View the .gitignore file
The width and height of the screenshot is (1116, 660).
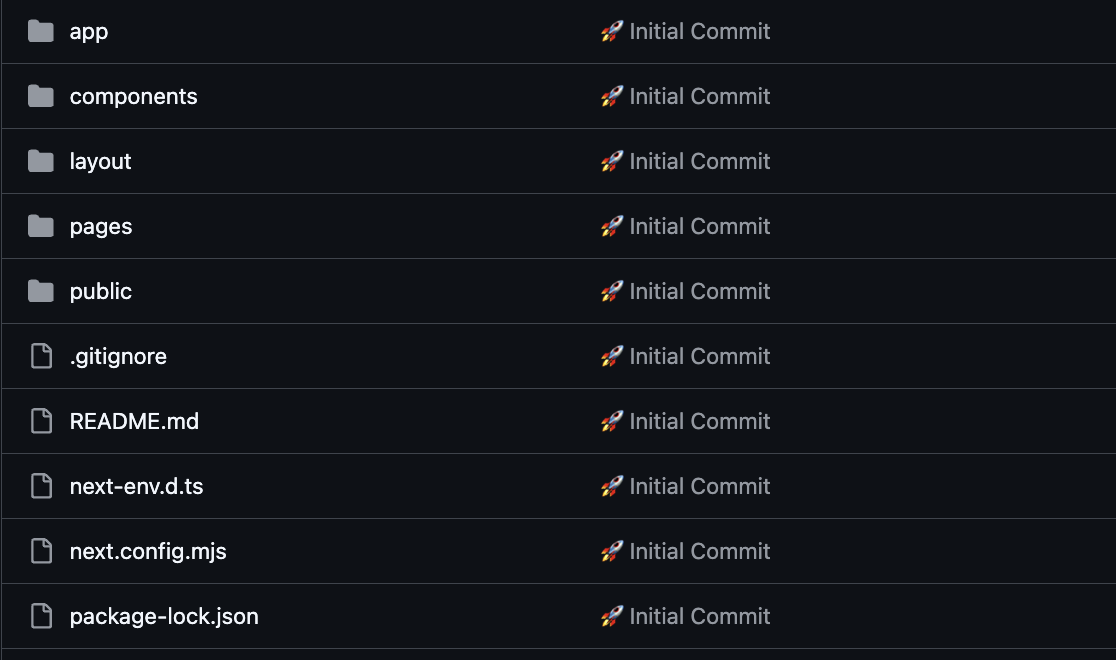point(118,356)
